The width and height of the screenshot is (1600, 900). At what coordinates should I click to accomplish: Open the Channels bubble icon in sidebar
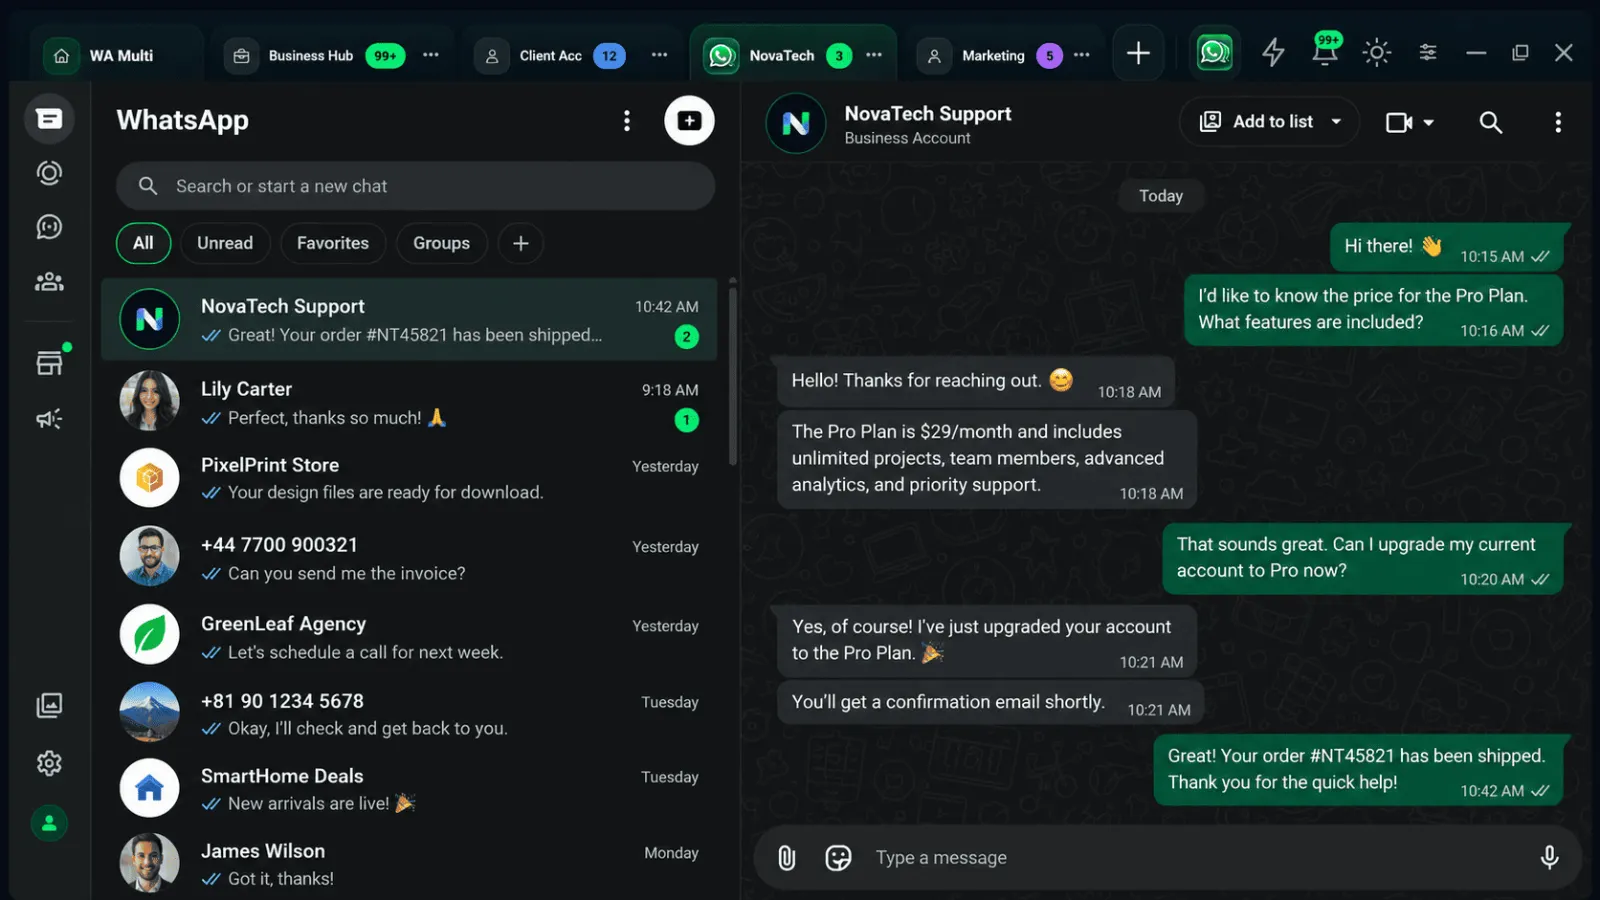coord(49,227)
